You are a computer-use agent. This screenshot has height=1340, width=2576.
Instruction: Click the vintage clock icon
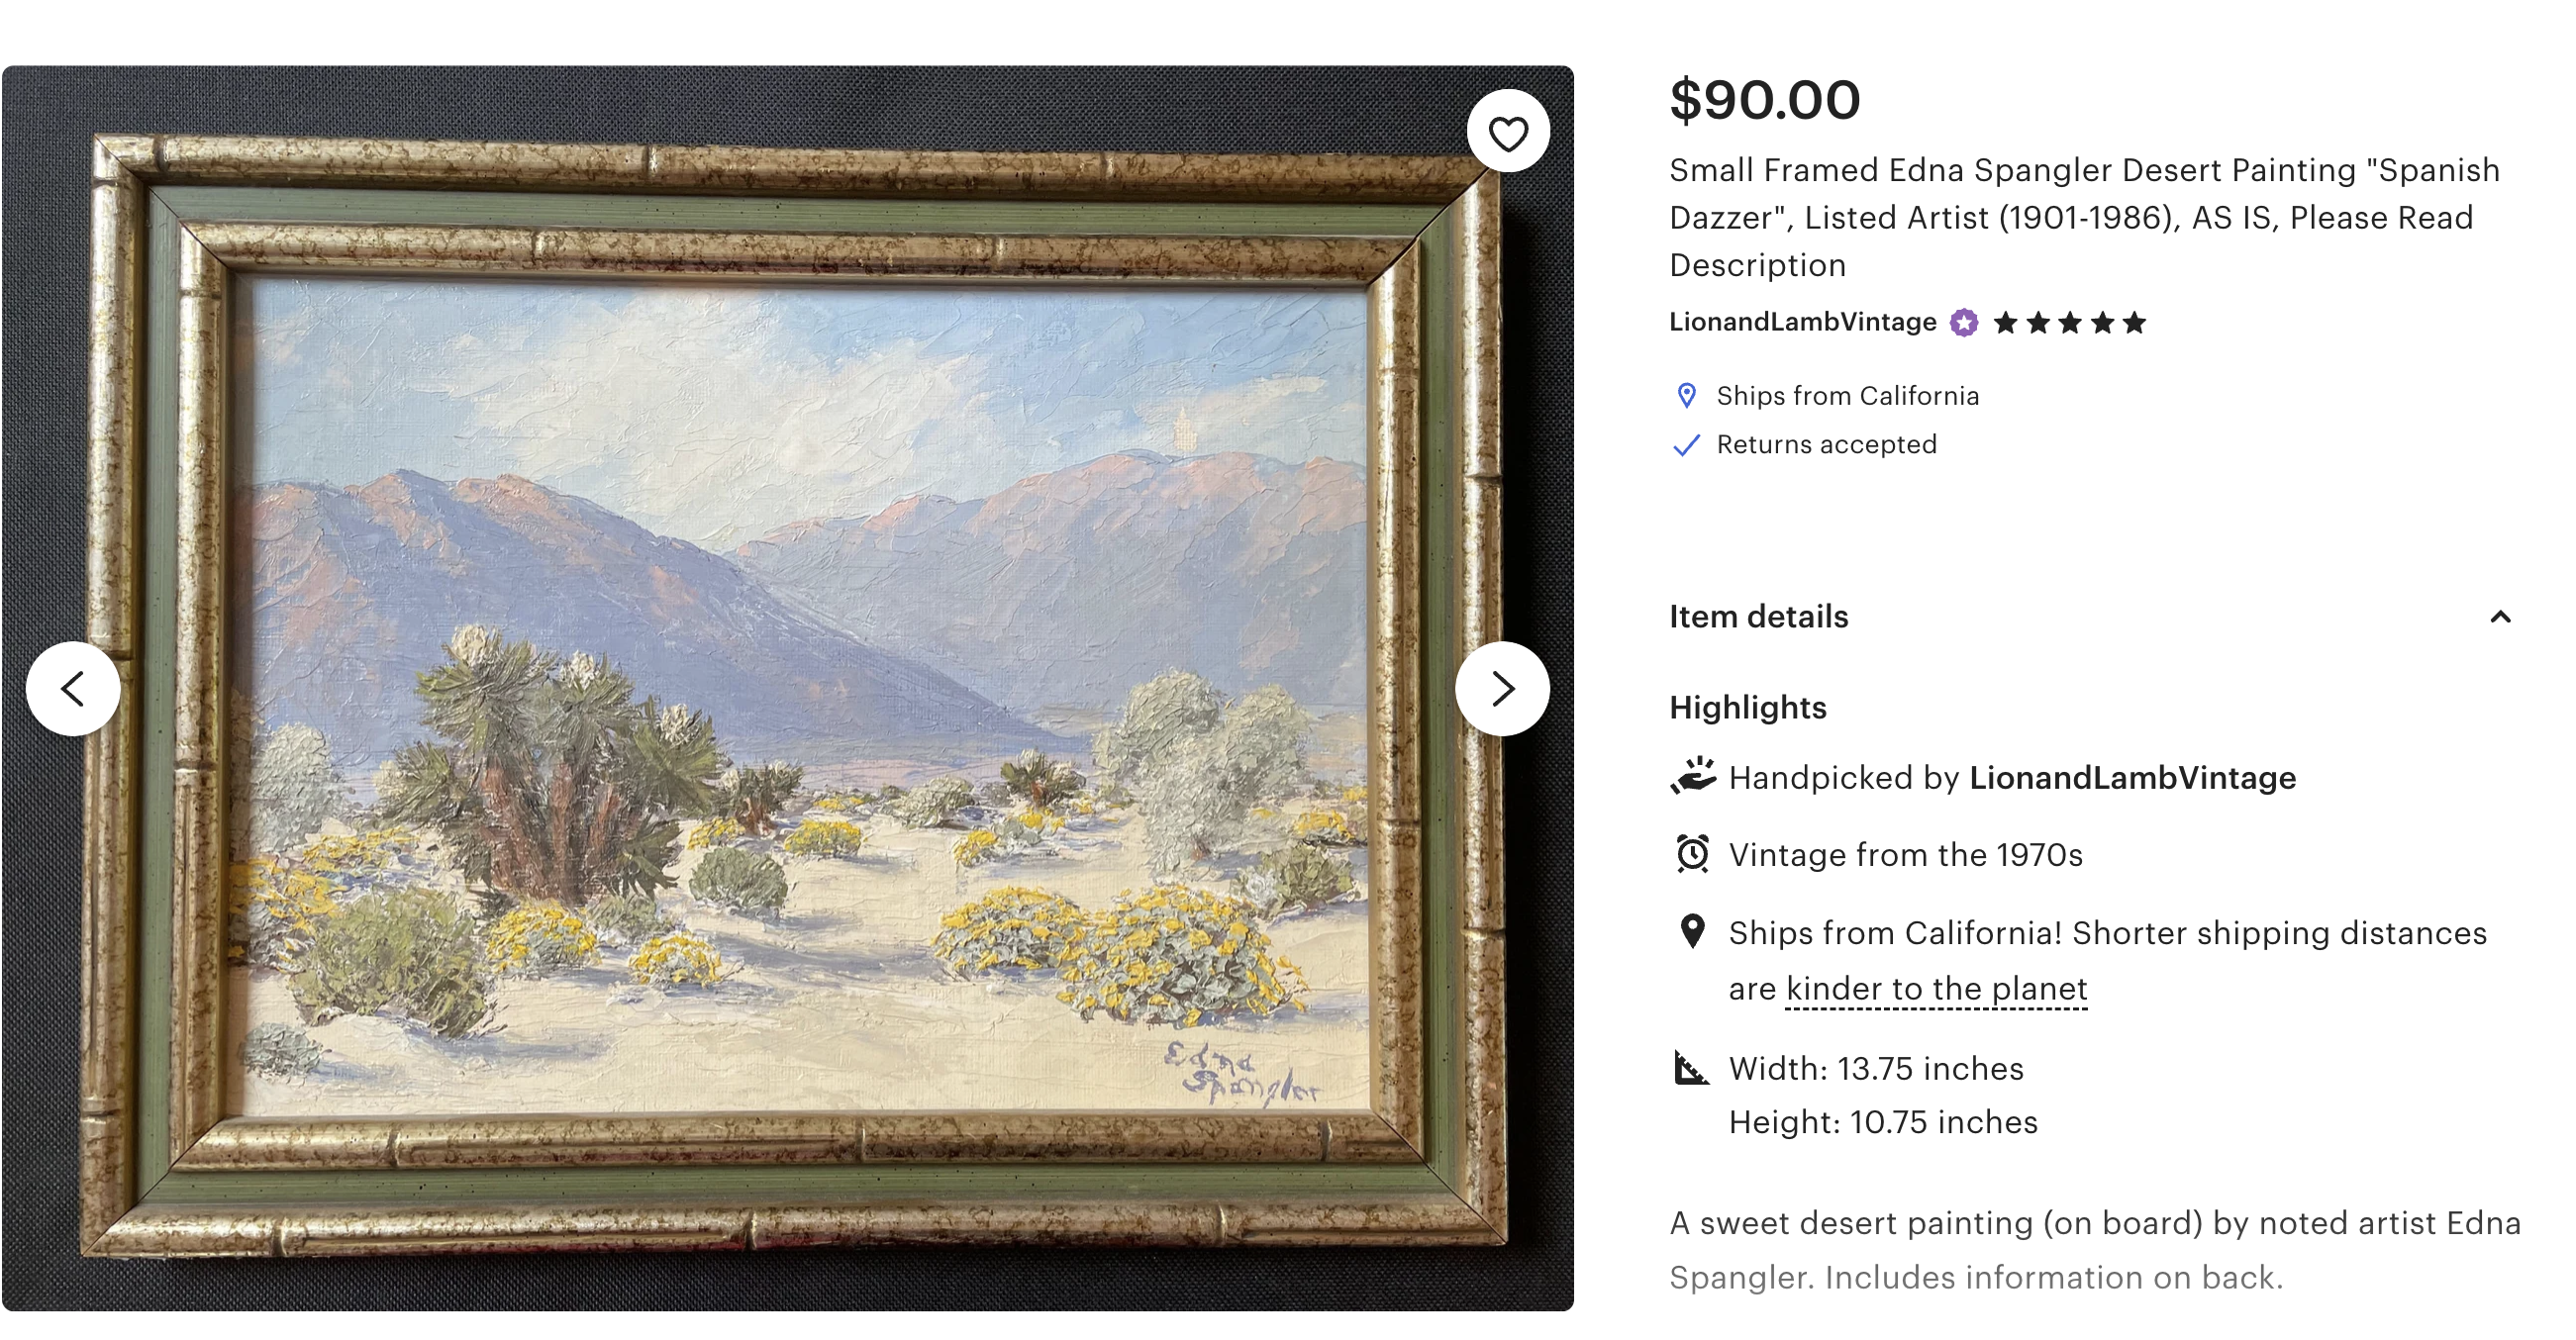[1692, 854]
